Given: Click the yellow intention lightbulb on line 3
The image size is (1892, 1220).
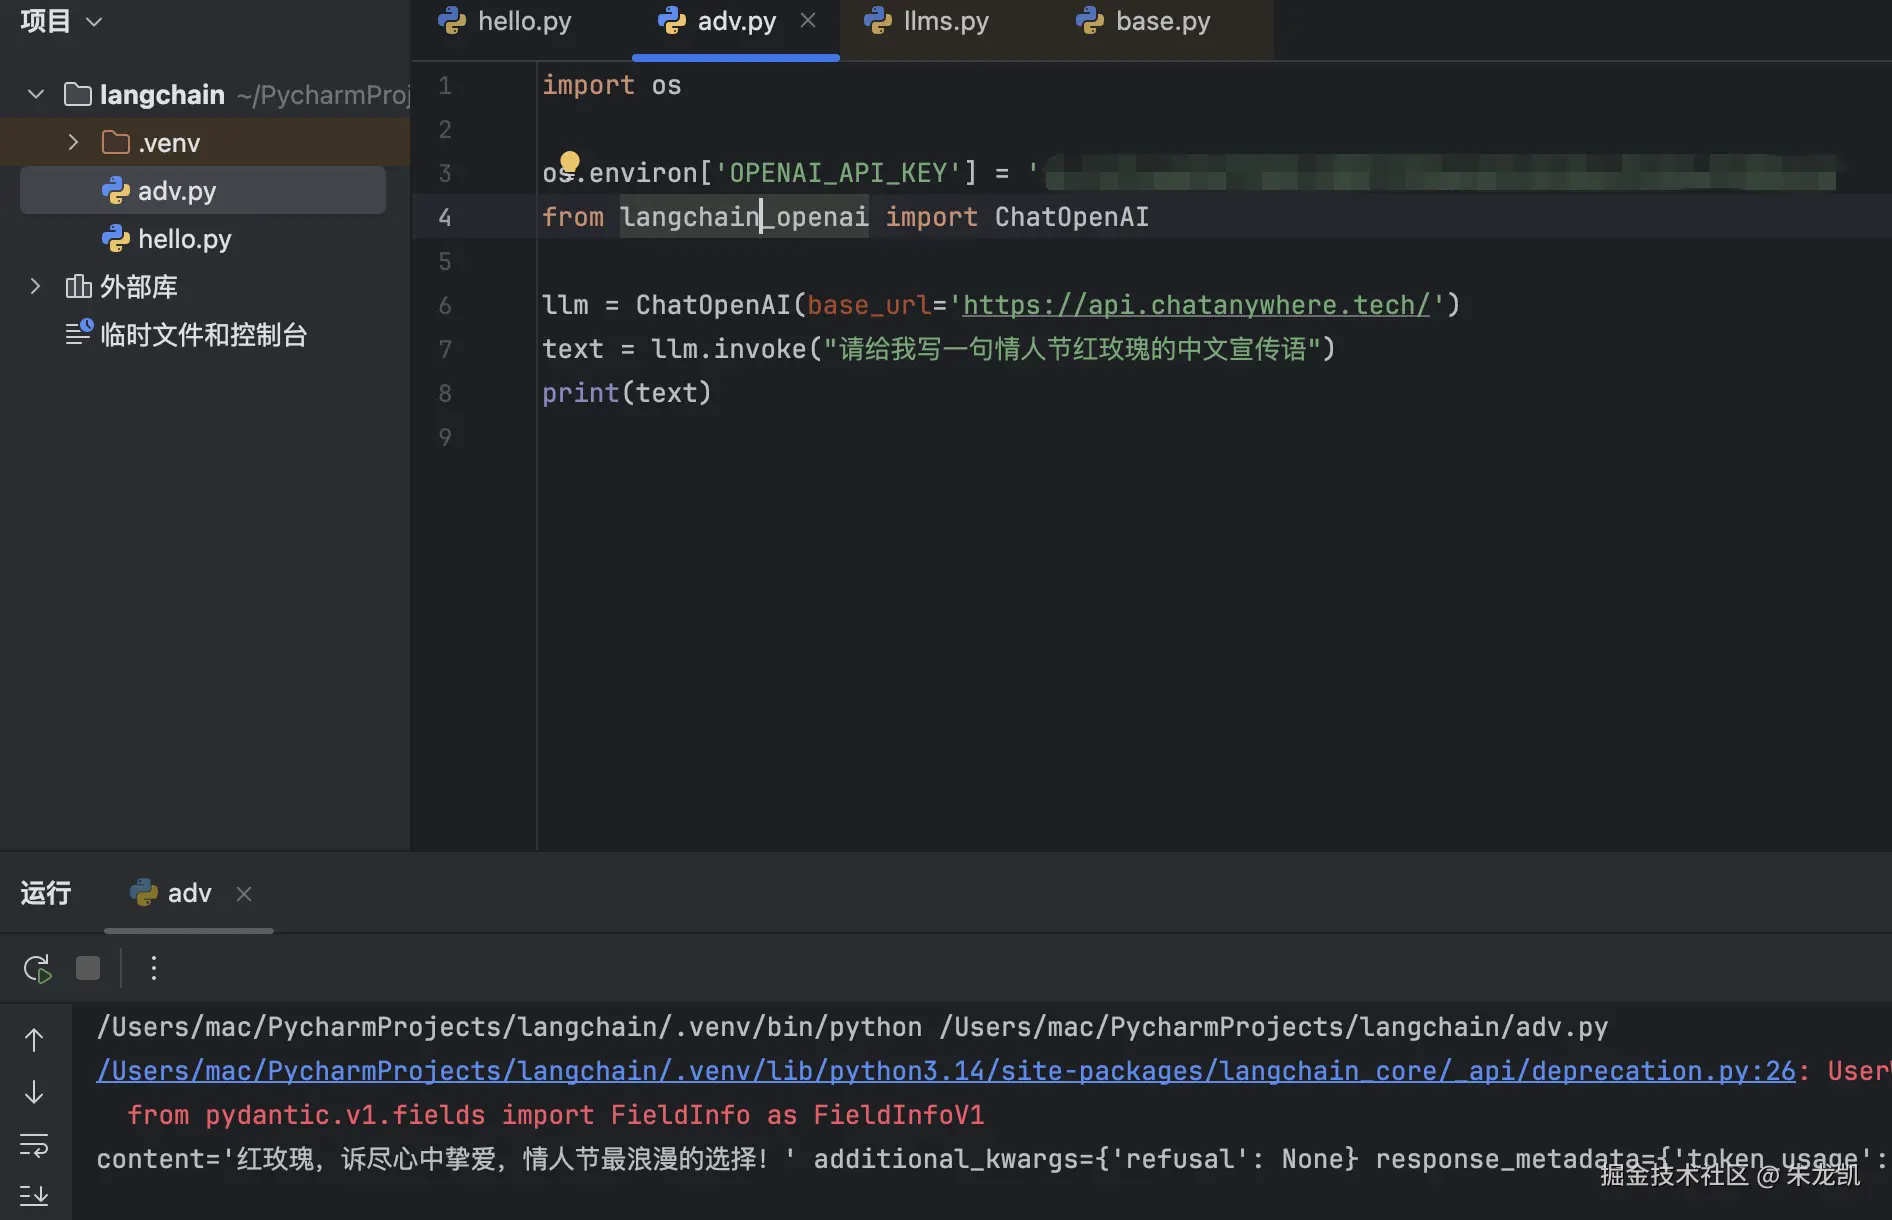Looking at the screenshot, I should point(570,162).
